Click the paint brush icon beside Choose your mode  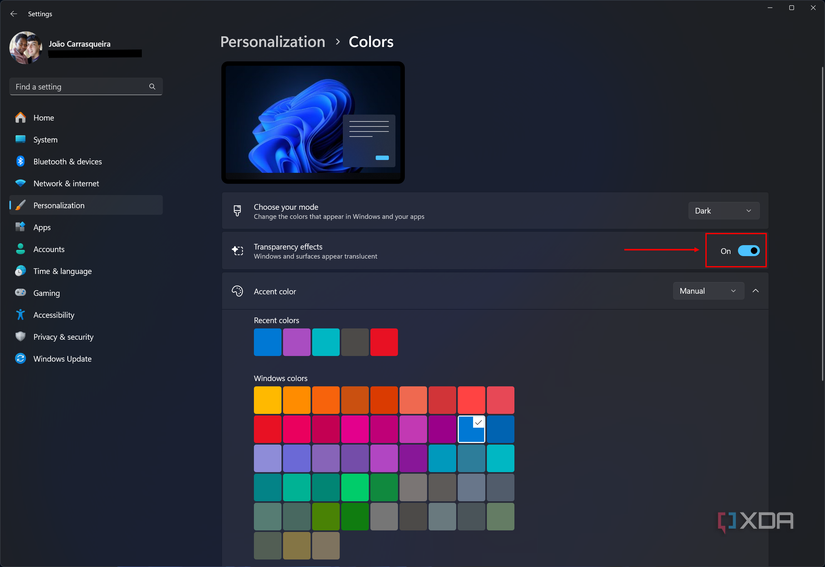point(237,211)
